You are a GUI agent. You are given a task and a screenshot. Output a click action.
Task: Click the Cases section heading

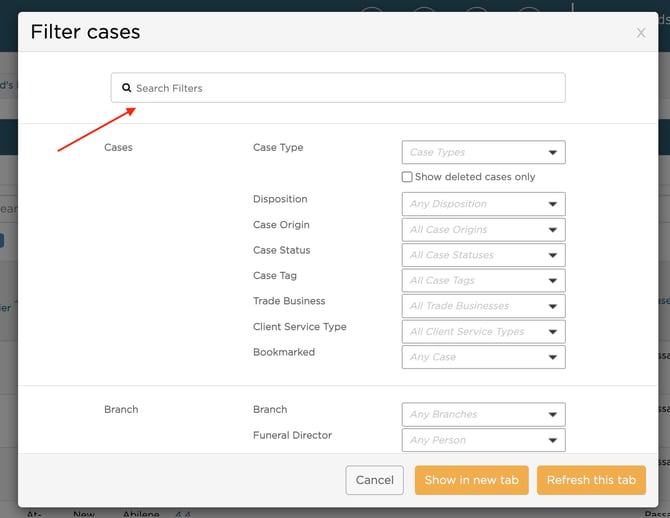coord(118,147)
